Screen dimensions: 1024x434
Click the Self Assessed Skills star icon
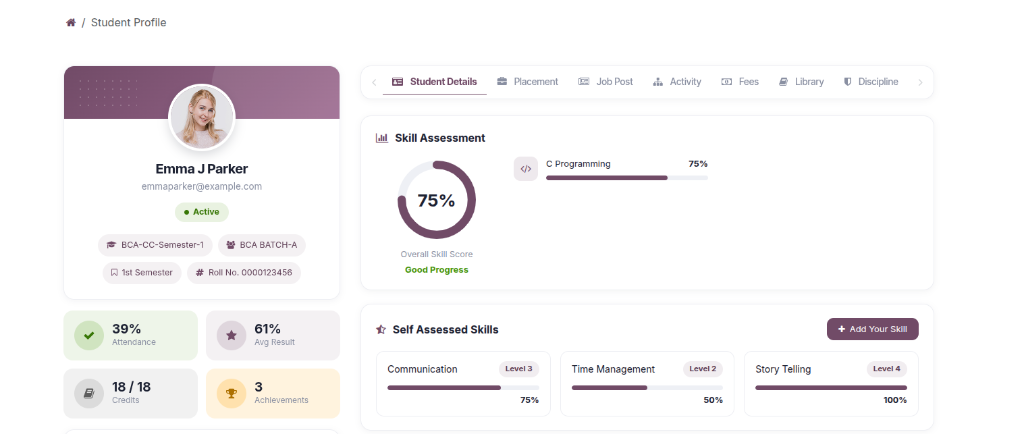tap(381, 330)
